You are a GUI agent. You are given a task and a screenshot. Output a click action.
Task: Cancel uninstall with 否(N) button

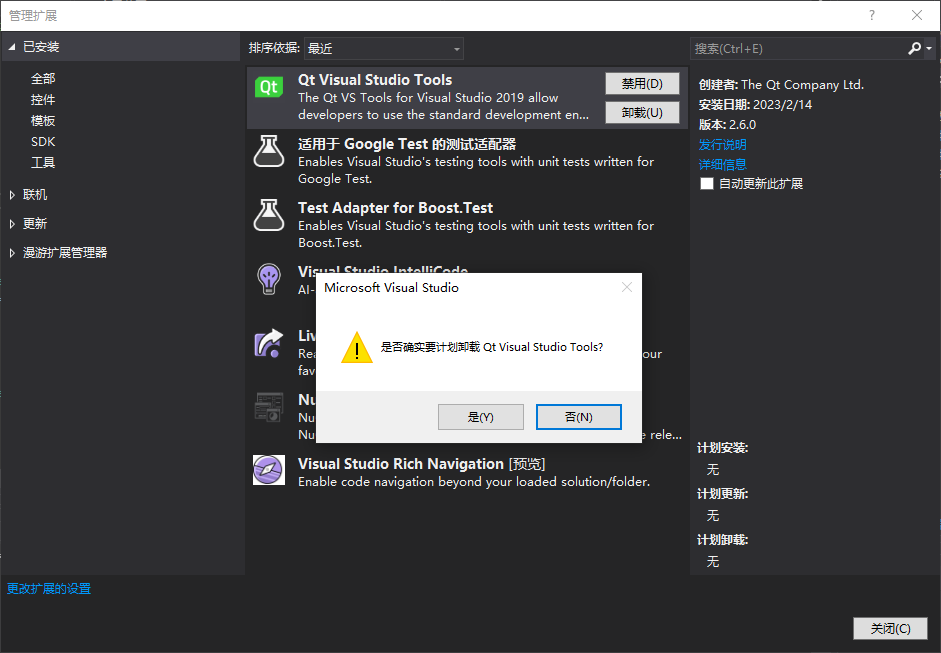tap(578, 417)
